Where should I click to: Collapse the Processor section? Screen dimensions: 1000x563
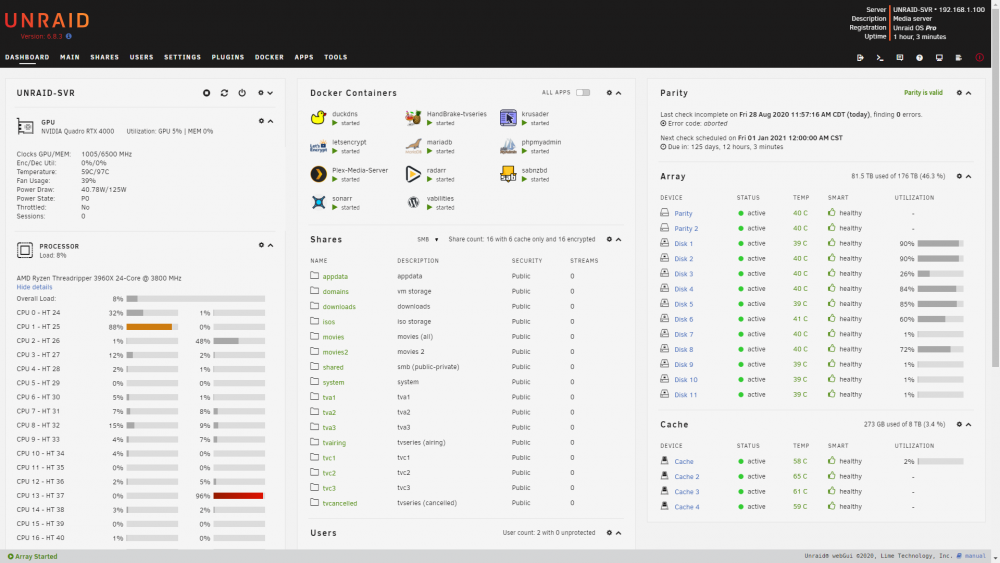pos(270,245)
